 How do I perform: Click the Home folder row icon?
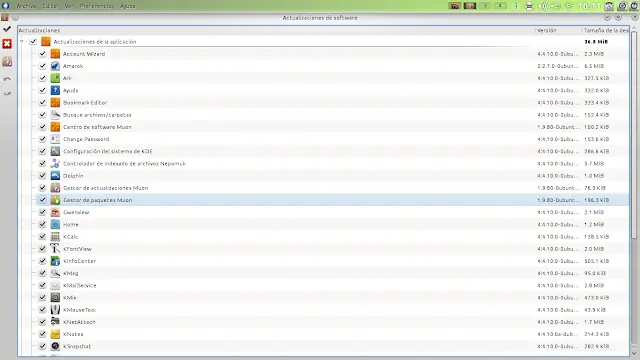[55, 224]
